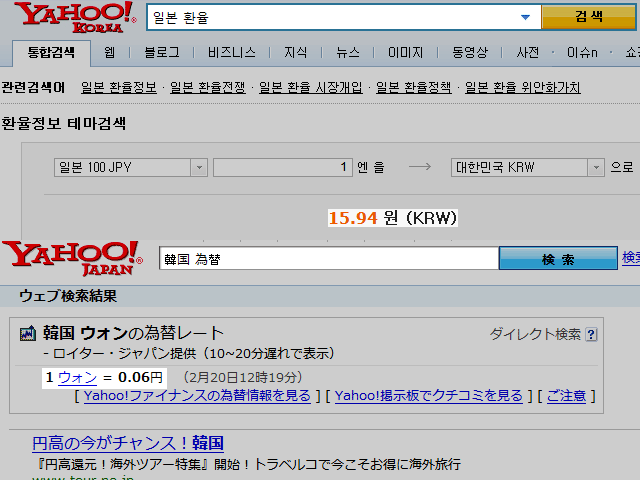This screenshot has width=640, height=480.
Task: Click the ウォン link in the rate
Action: pos(78,378)
